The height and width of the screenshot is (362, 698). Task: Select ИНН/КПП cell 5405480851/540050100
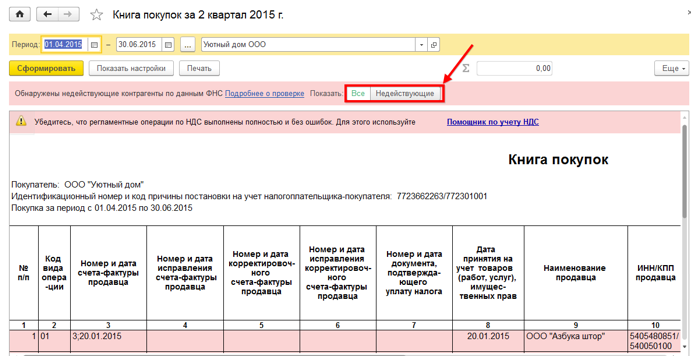(654, 341)
